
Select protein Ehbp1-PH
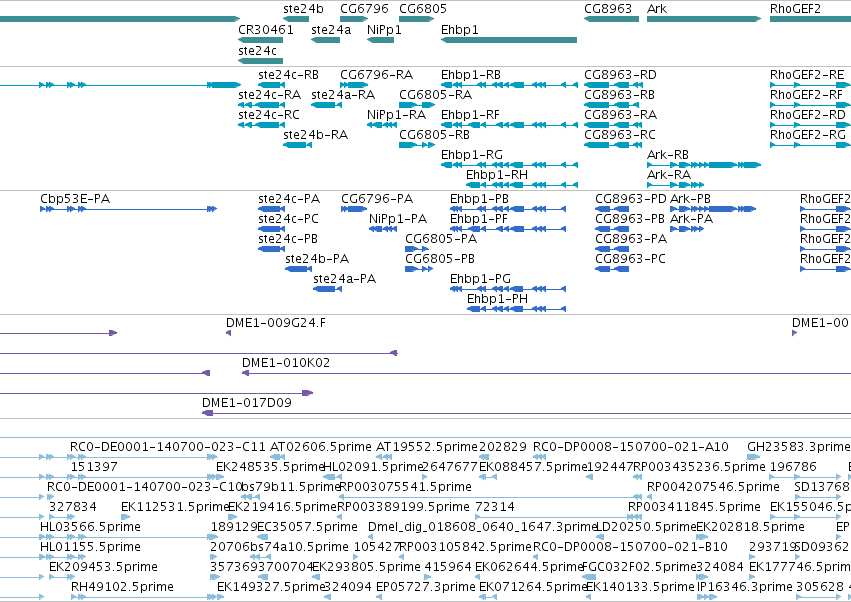coord(497,299)
